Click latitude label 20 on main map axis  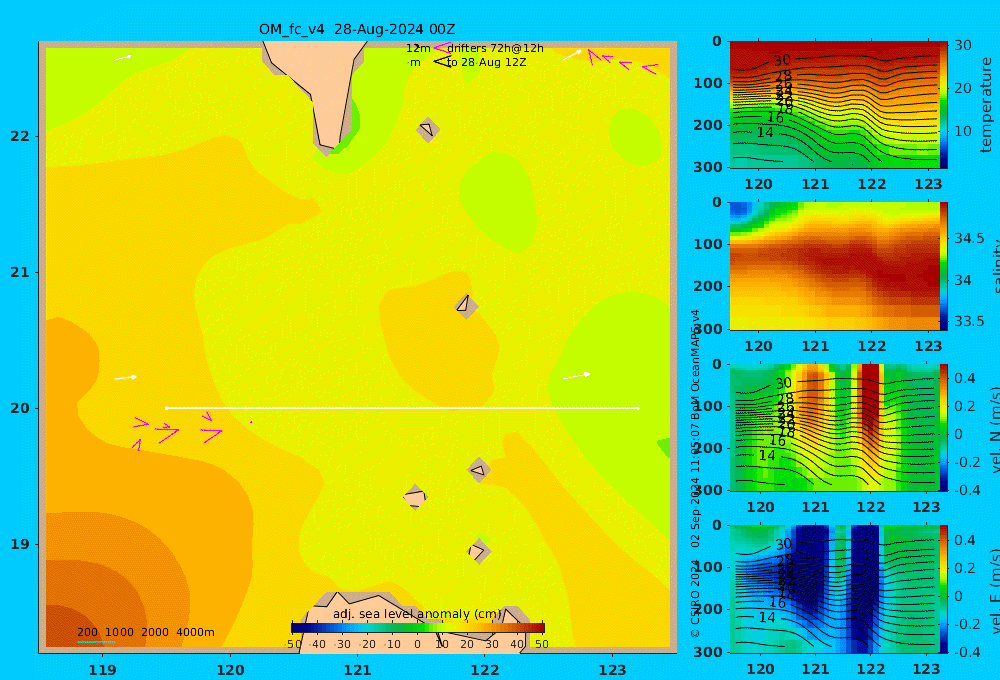pos(20,408)
